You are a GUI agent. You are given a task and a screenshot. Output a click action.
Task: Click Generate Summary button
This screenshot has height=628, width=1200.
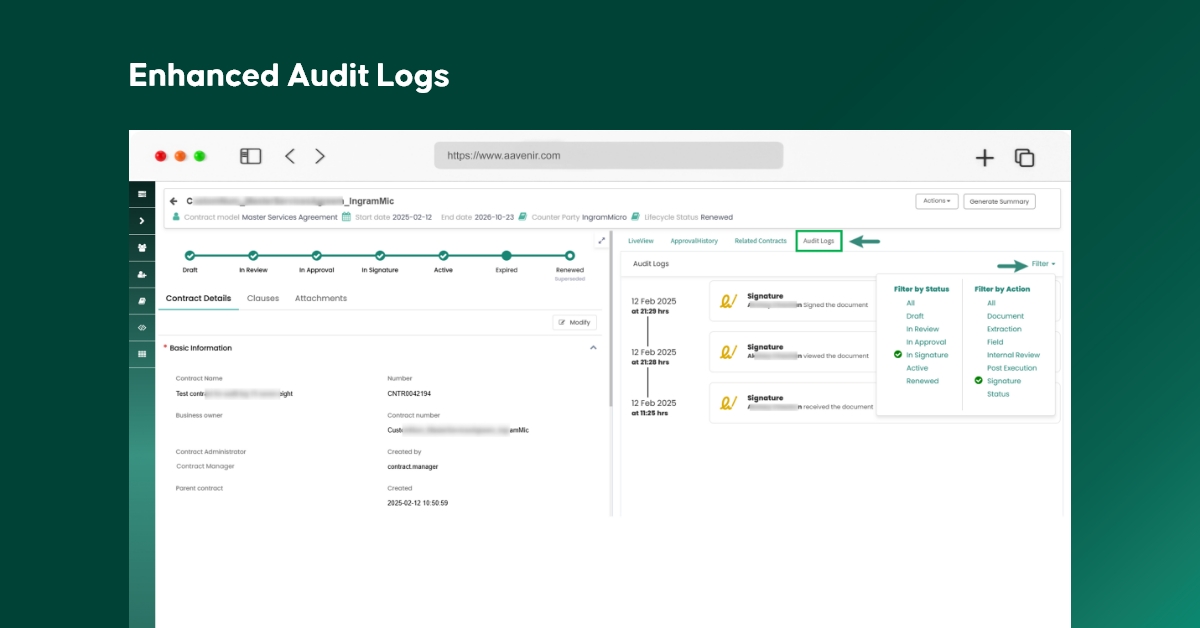[x=999, y=201]
